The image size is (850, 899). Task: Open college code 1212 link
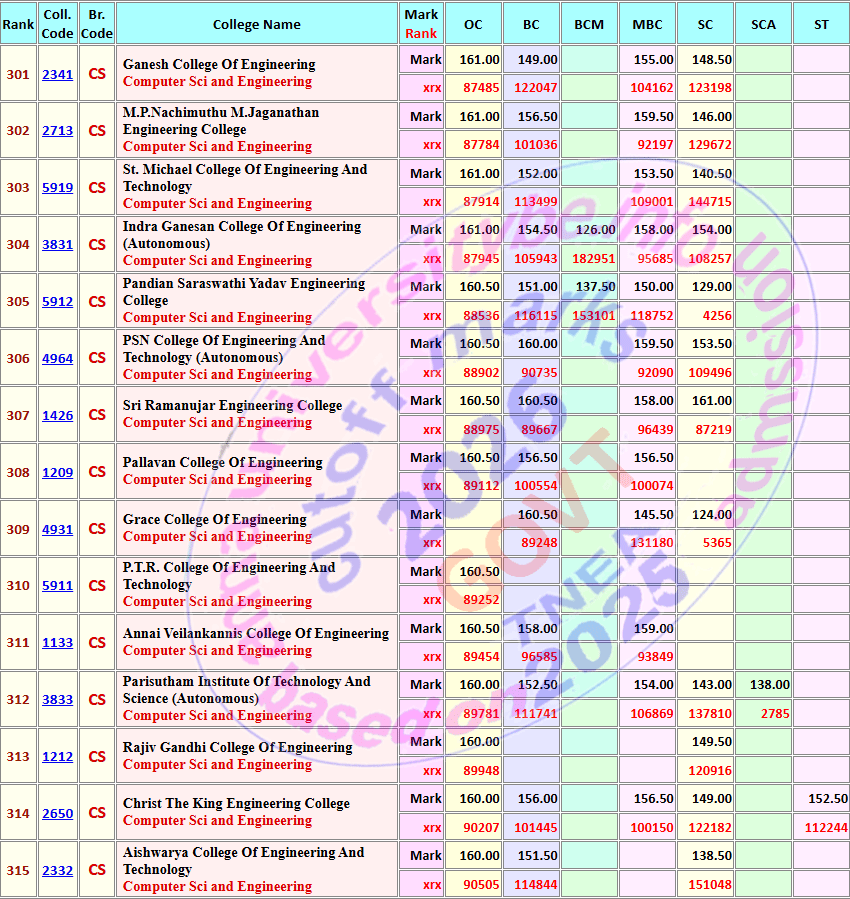[57, 757]
